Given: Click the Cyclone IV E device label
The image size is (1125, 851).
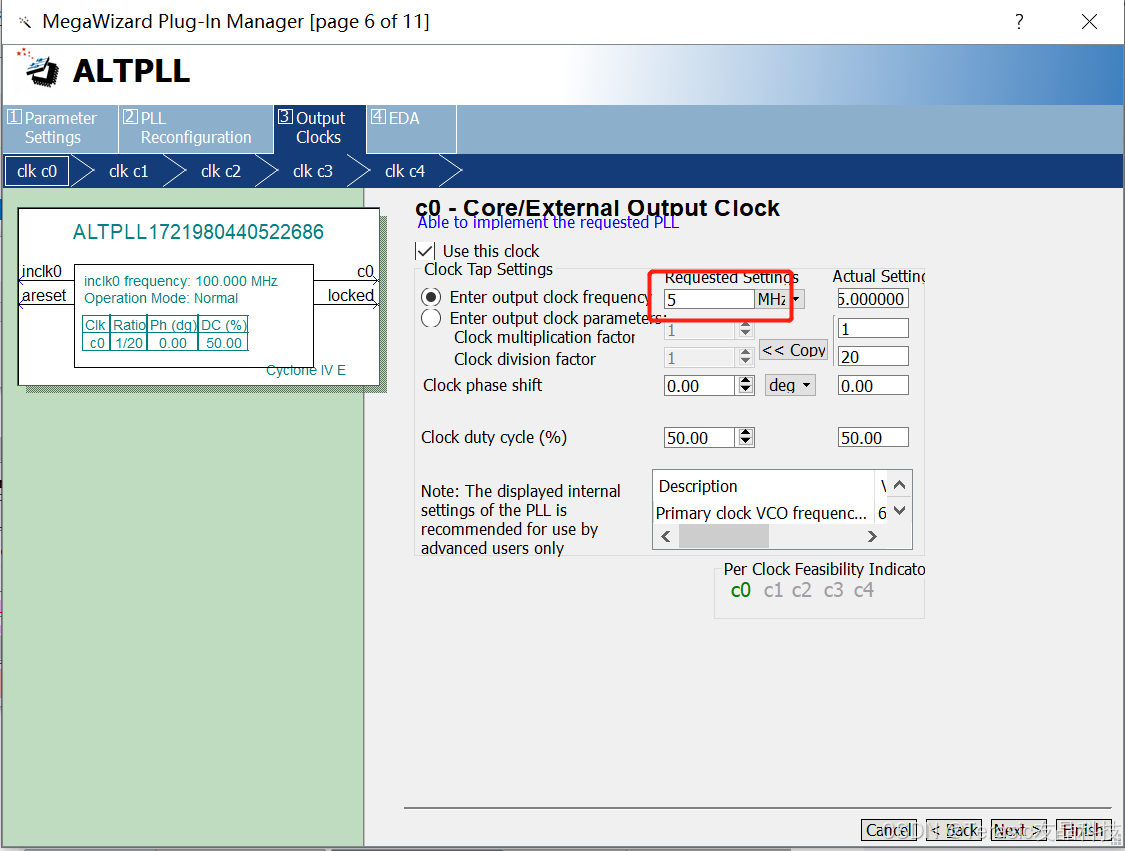Looking at the screenshot, I should pos(306,370).
